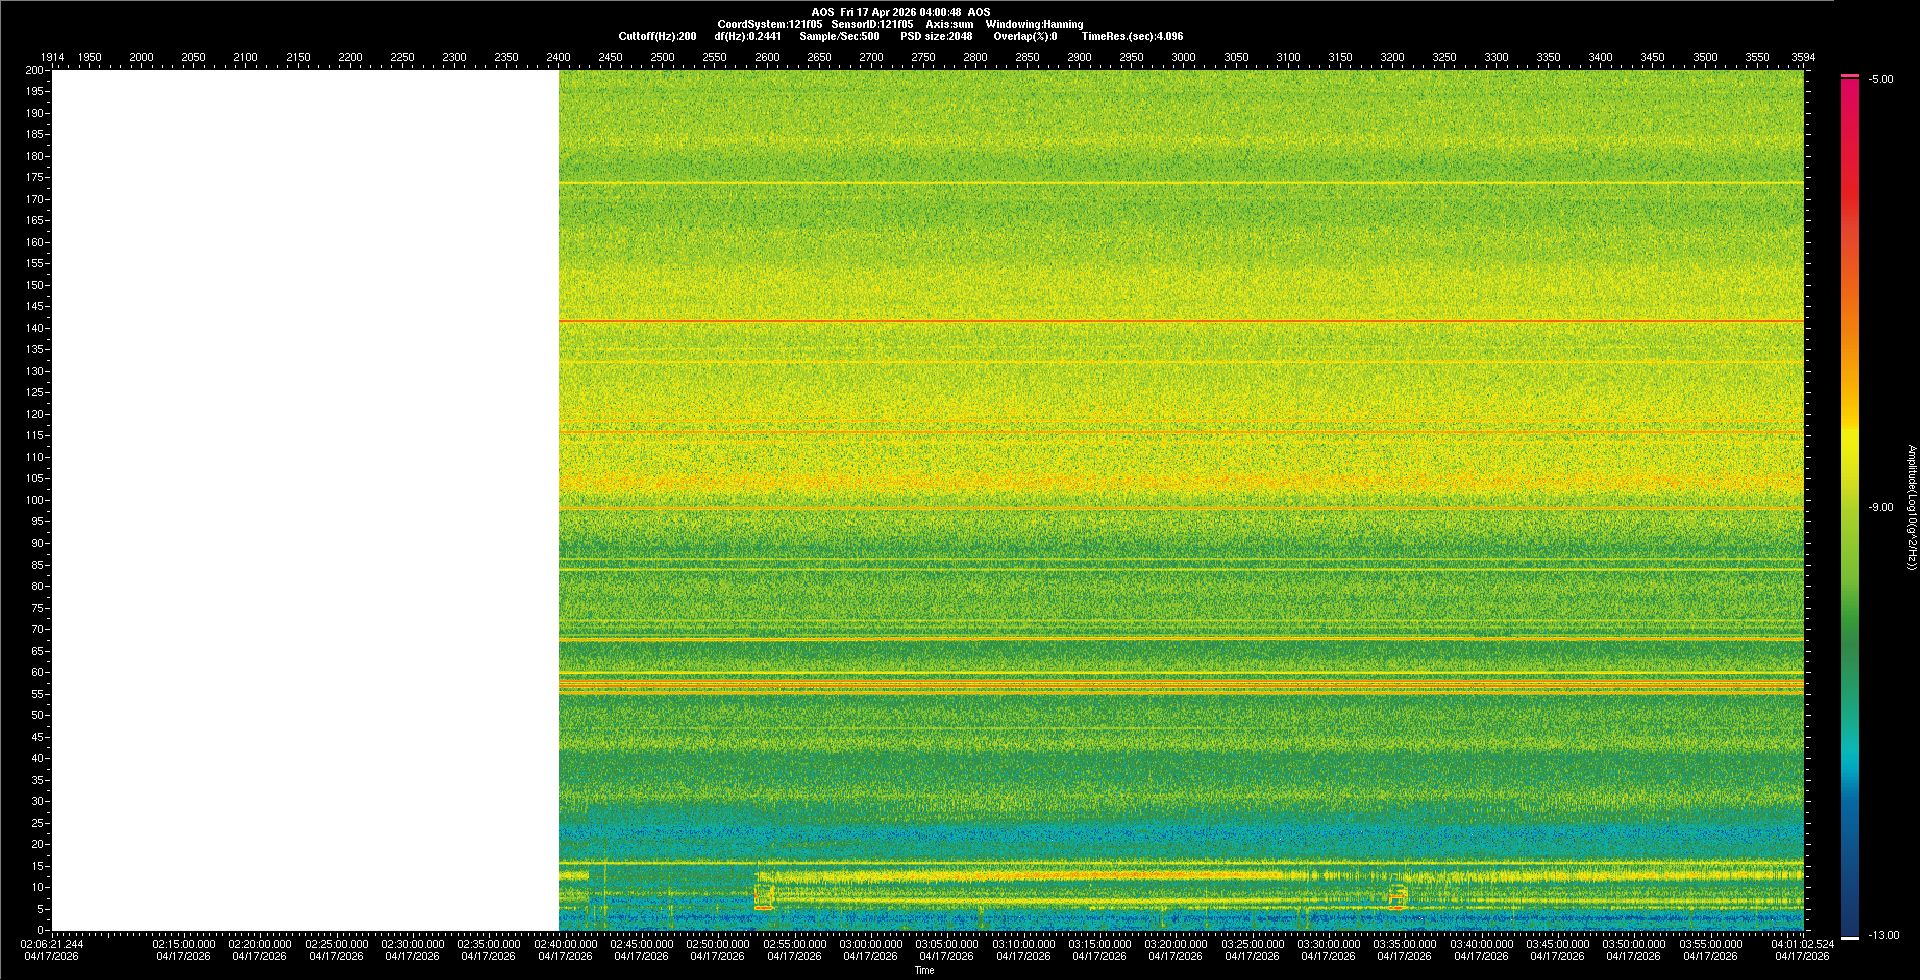Click the Amplitude colorbar axis title
The height and width of the screenshot is (980, 1920).
click(x=1911, y=507)
